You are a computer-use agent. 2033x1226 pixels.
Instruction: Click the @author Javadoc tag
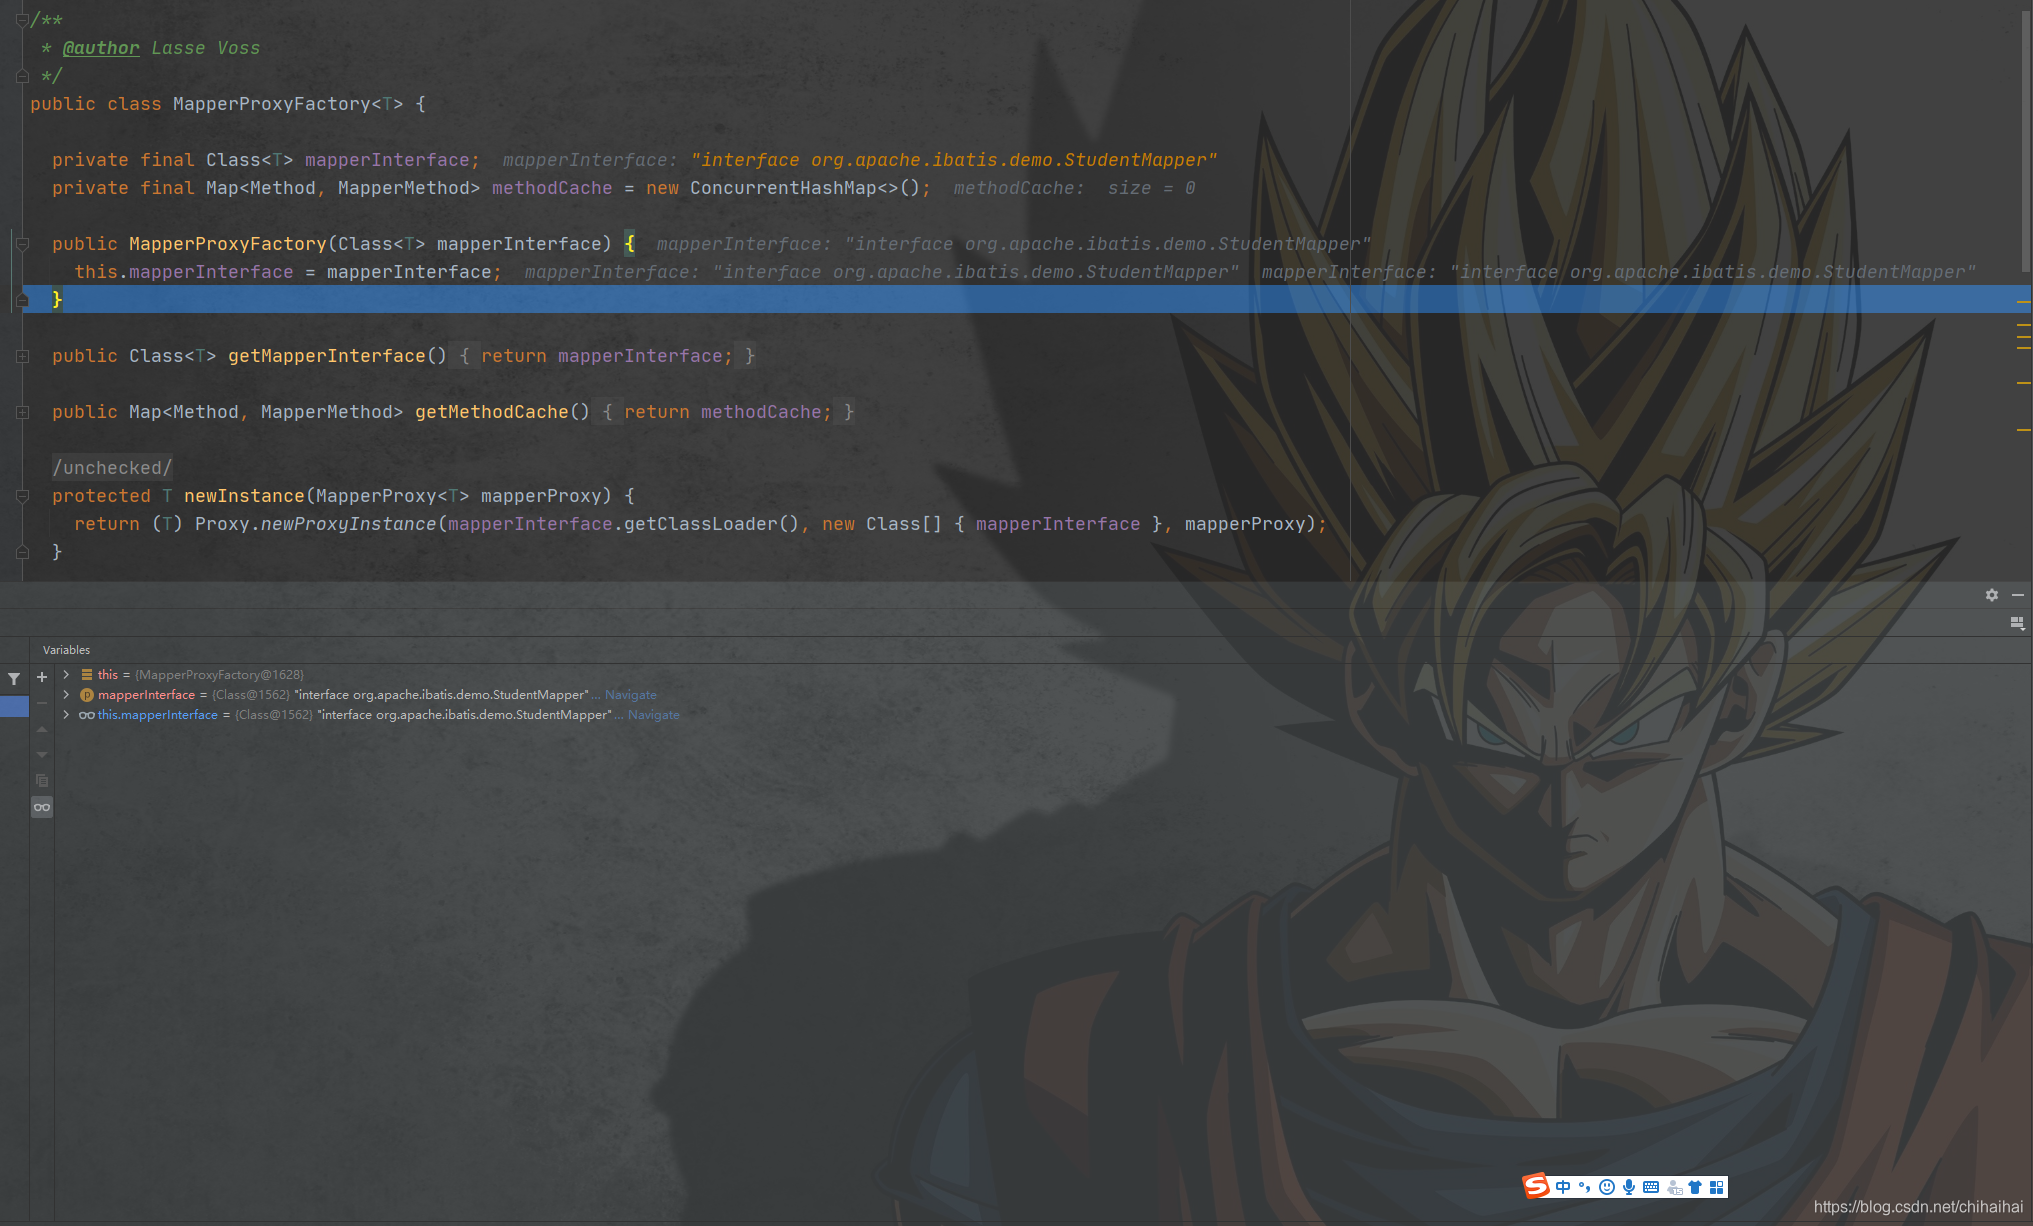tap(101, 48)
